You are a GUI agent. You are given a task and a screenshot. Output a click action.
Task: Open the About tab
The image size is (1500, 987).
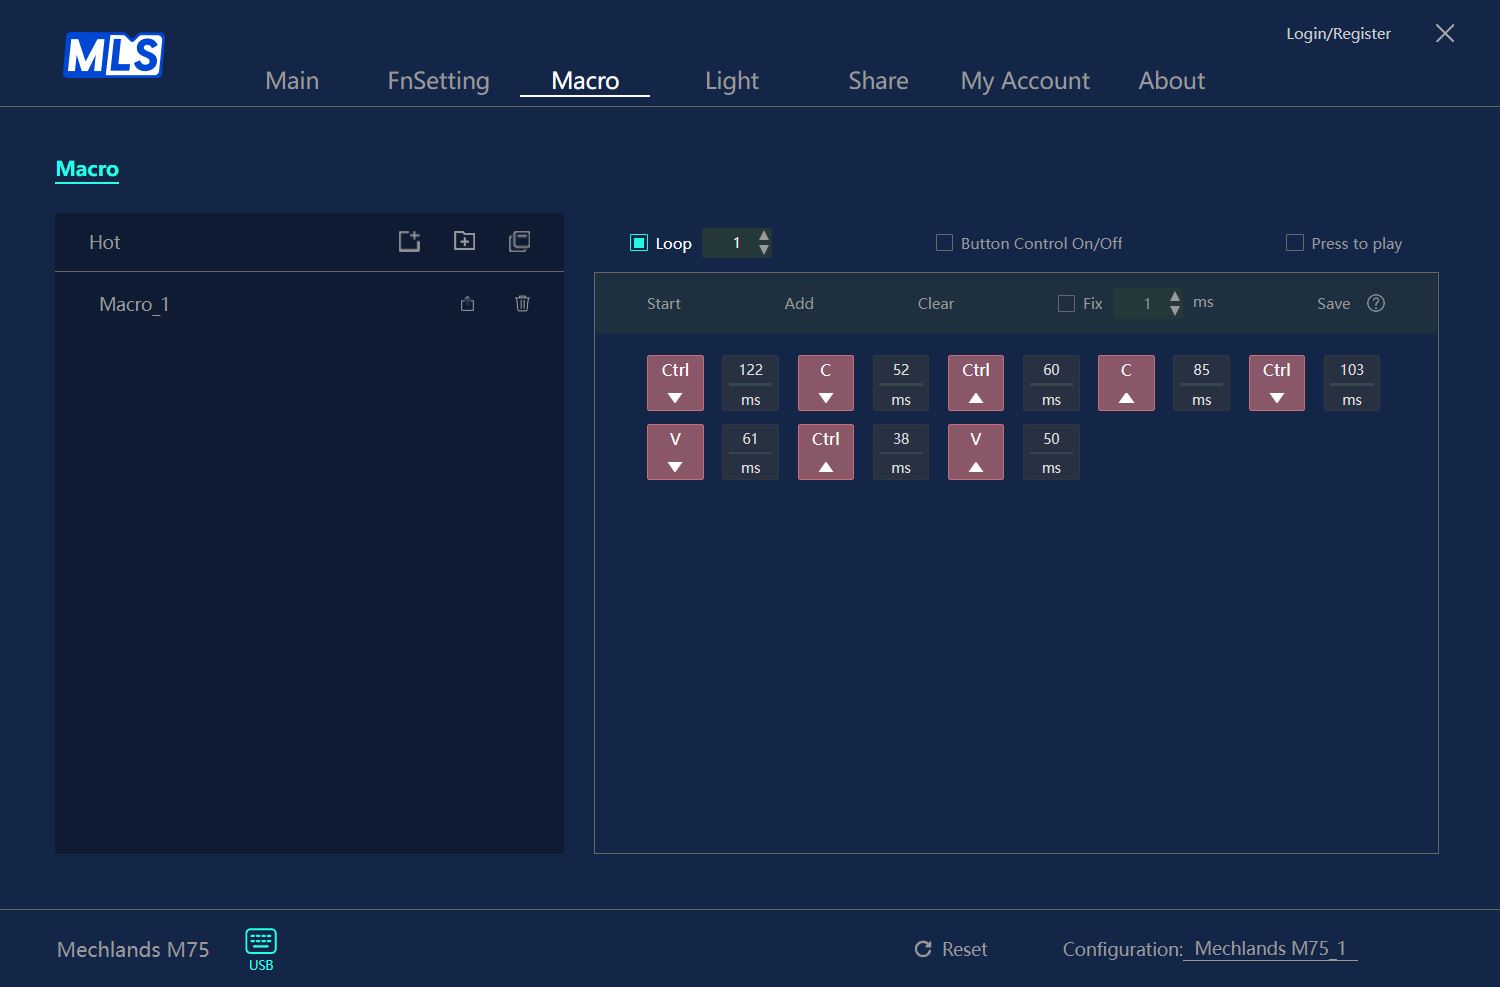click(1172, 81)
